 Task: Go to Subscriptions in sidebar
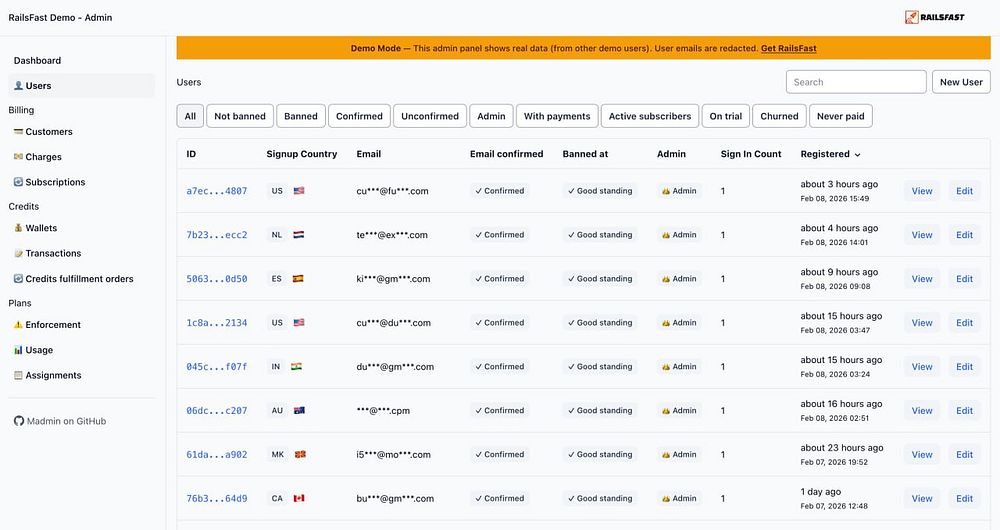click(x=55, y=182)
